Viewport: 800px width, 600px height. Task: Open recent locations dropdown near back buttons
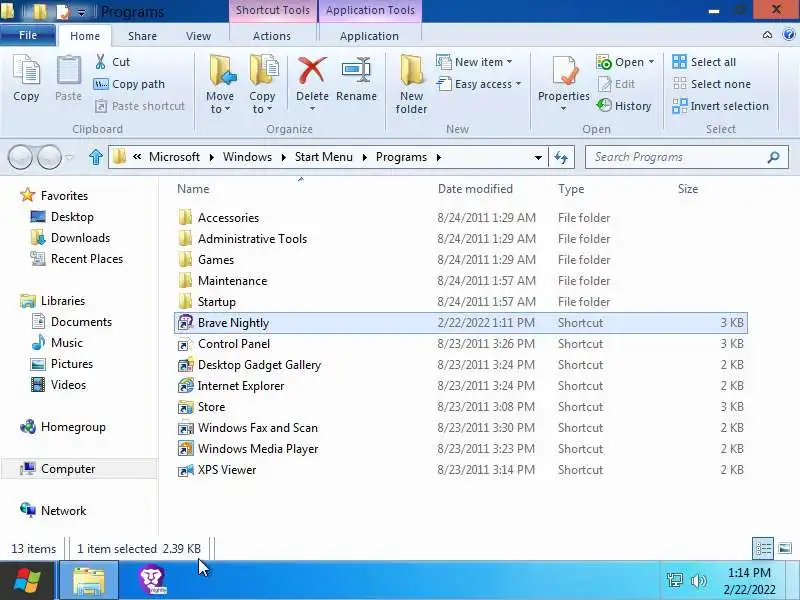coord(69,157)
